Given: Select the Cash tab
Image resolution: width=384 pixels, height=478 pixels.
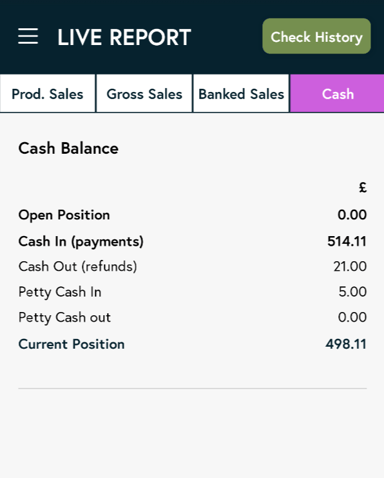Looking at the screenshot, I should (337, 94).
